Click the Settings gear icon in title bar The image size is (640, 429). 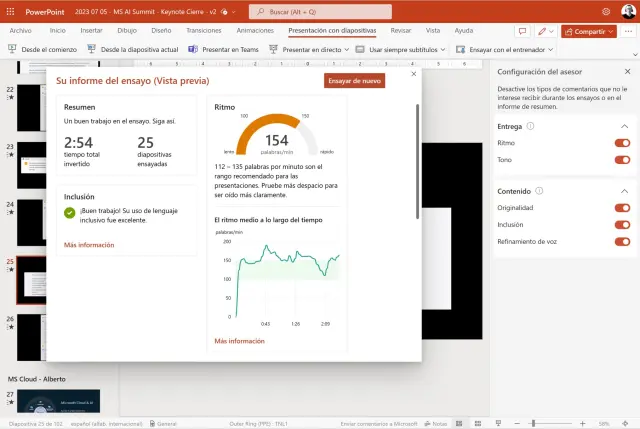click(x=606, y=11)
